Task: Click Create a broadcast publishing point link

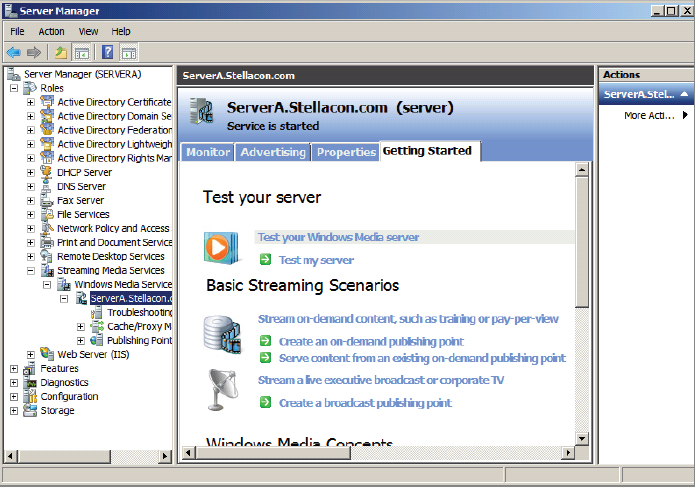Action: tap(365, 403)
